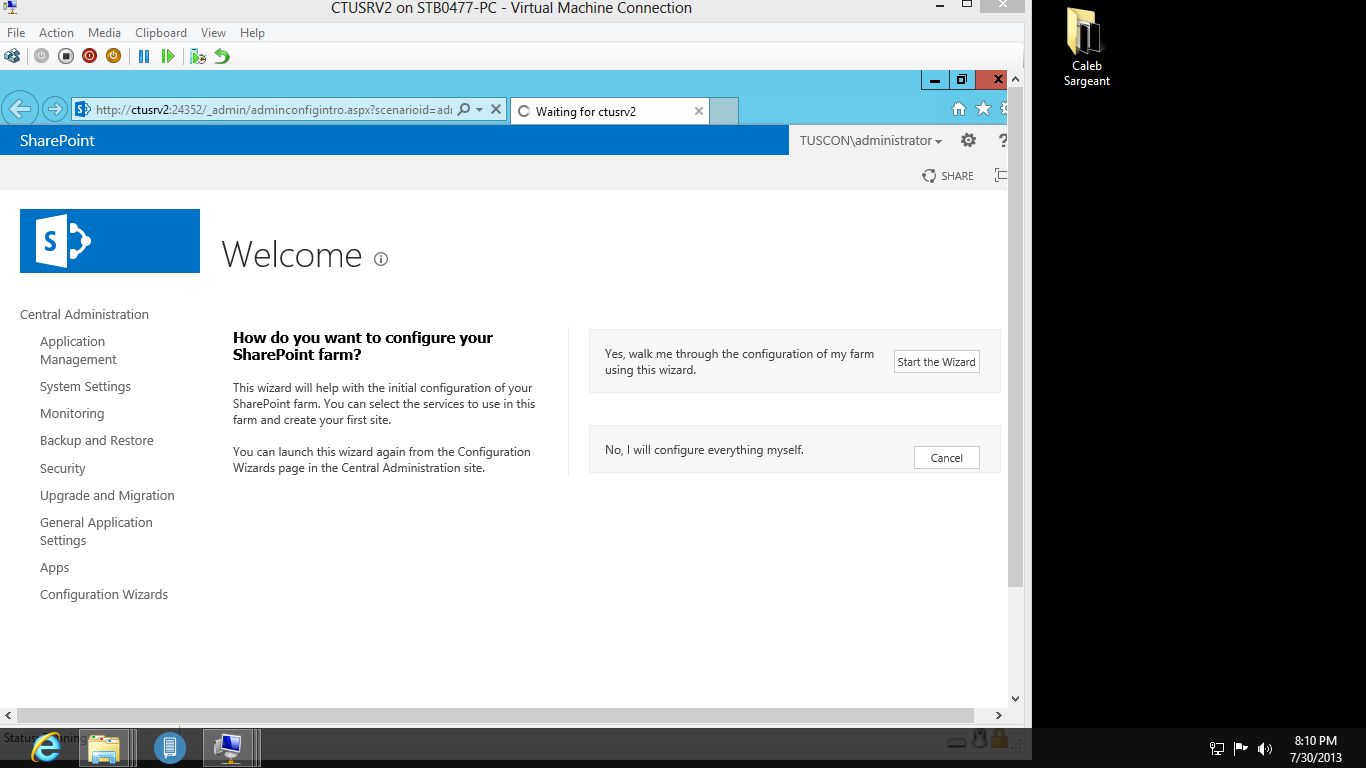Open Application Management
Image resolution: width=1366 pixels, height=768 pixels.
tap(78, 350)
